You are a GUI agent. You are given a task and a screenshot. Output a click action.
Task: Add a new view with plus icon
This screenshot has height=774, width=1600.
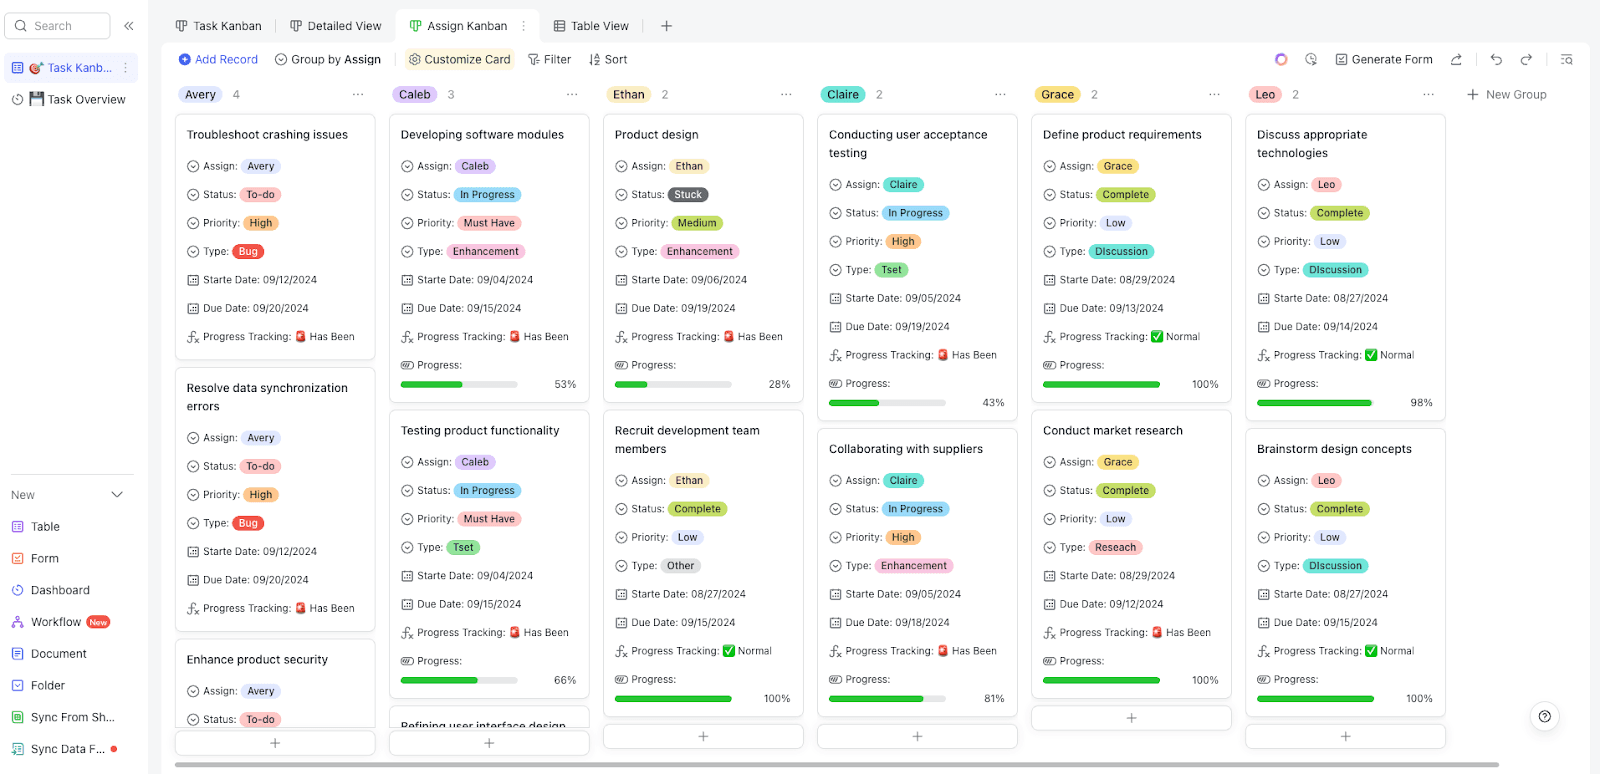666,26
